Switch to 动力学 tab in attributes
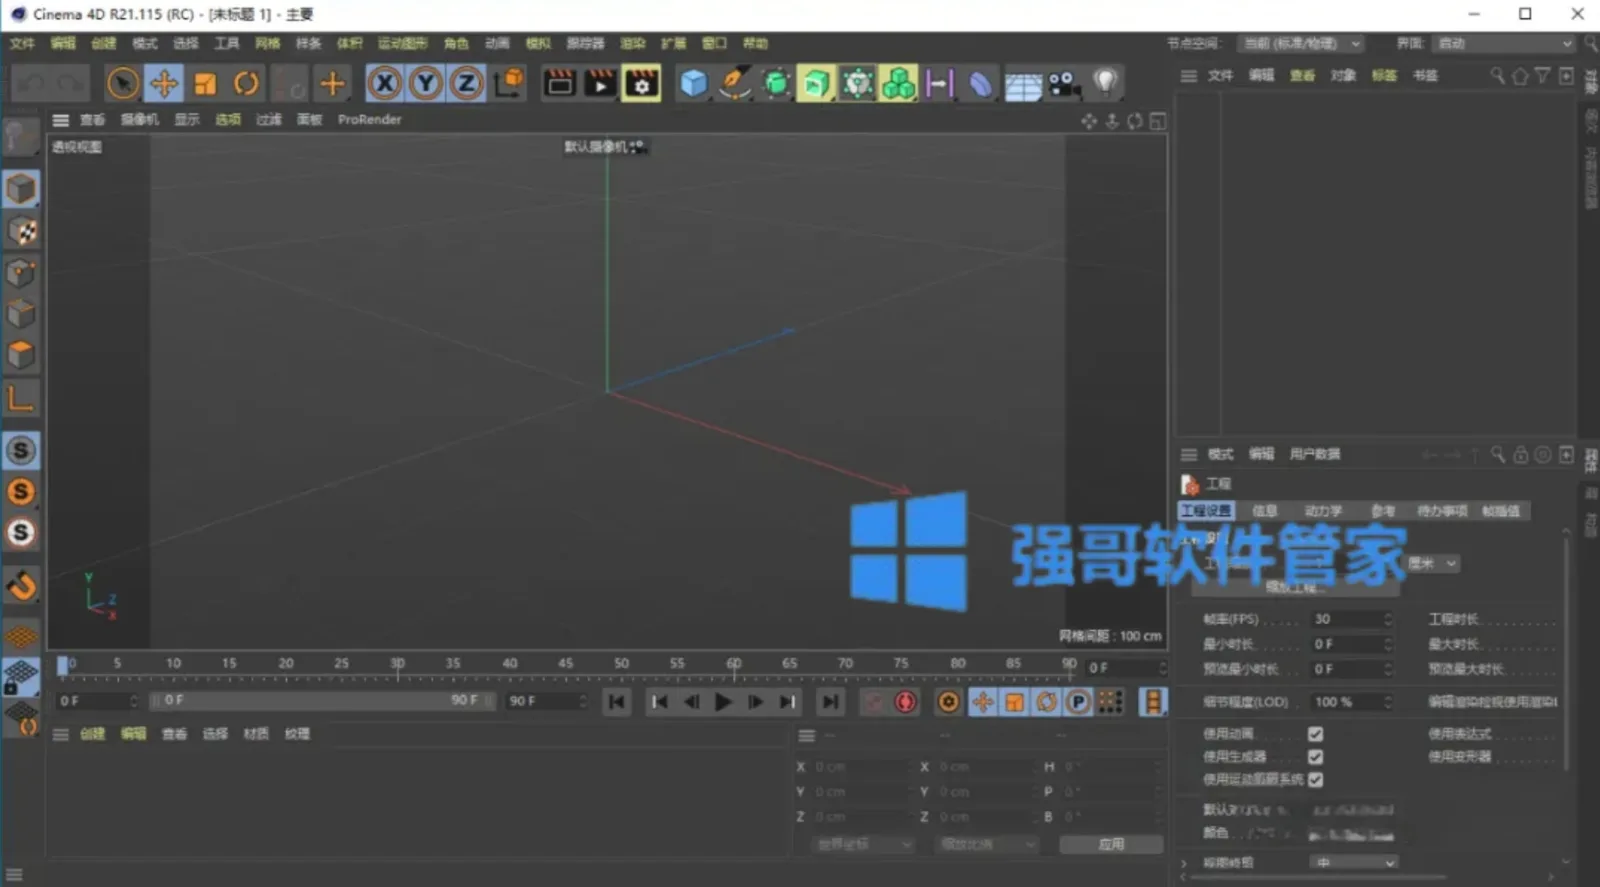Image resolution: width=1600 pixels, height=887 pixels. point(1323,511)
